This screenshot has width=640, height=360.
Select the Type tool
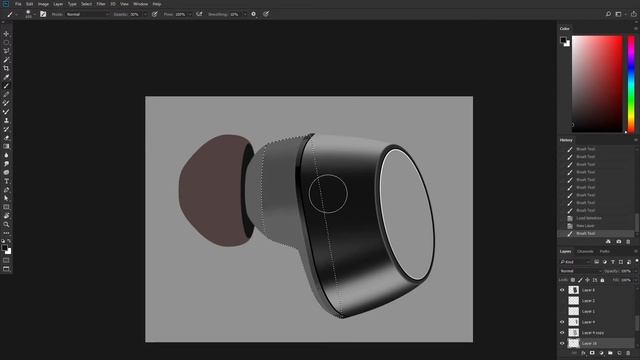click(x=6, y=181)
